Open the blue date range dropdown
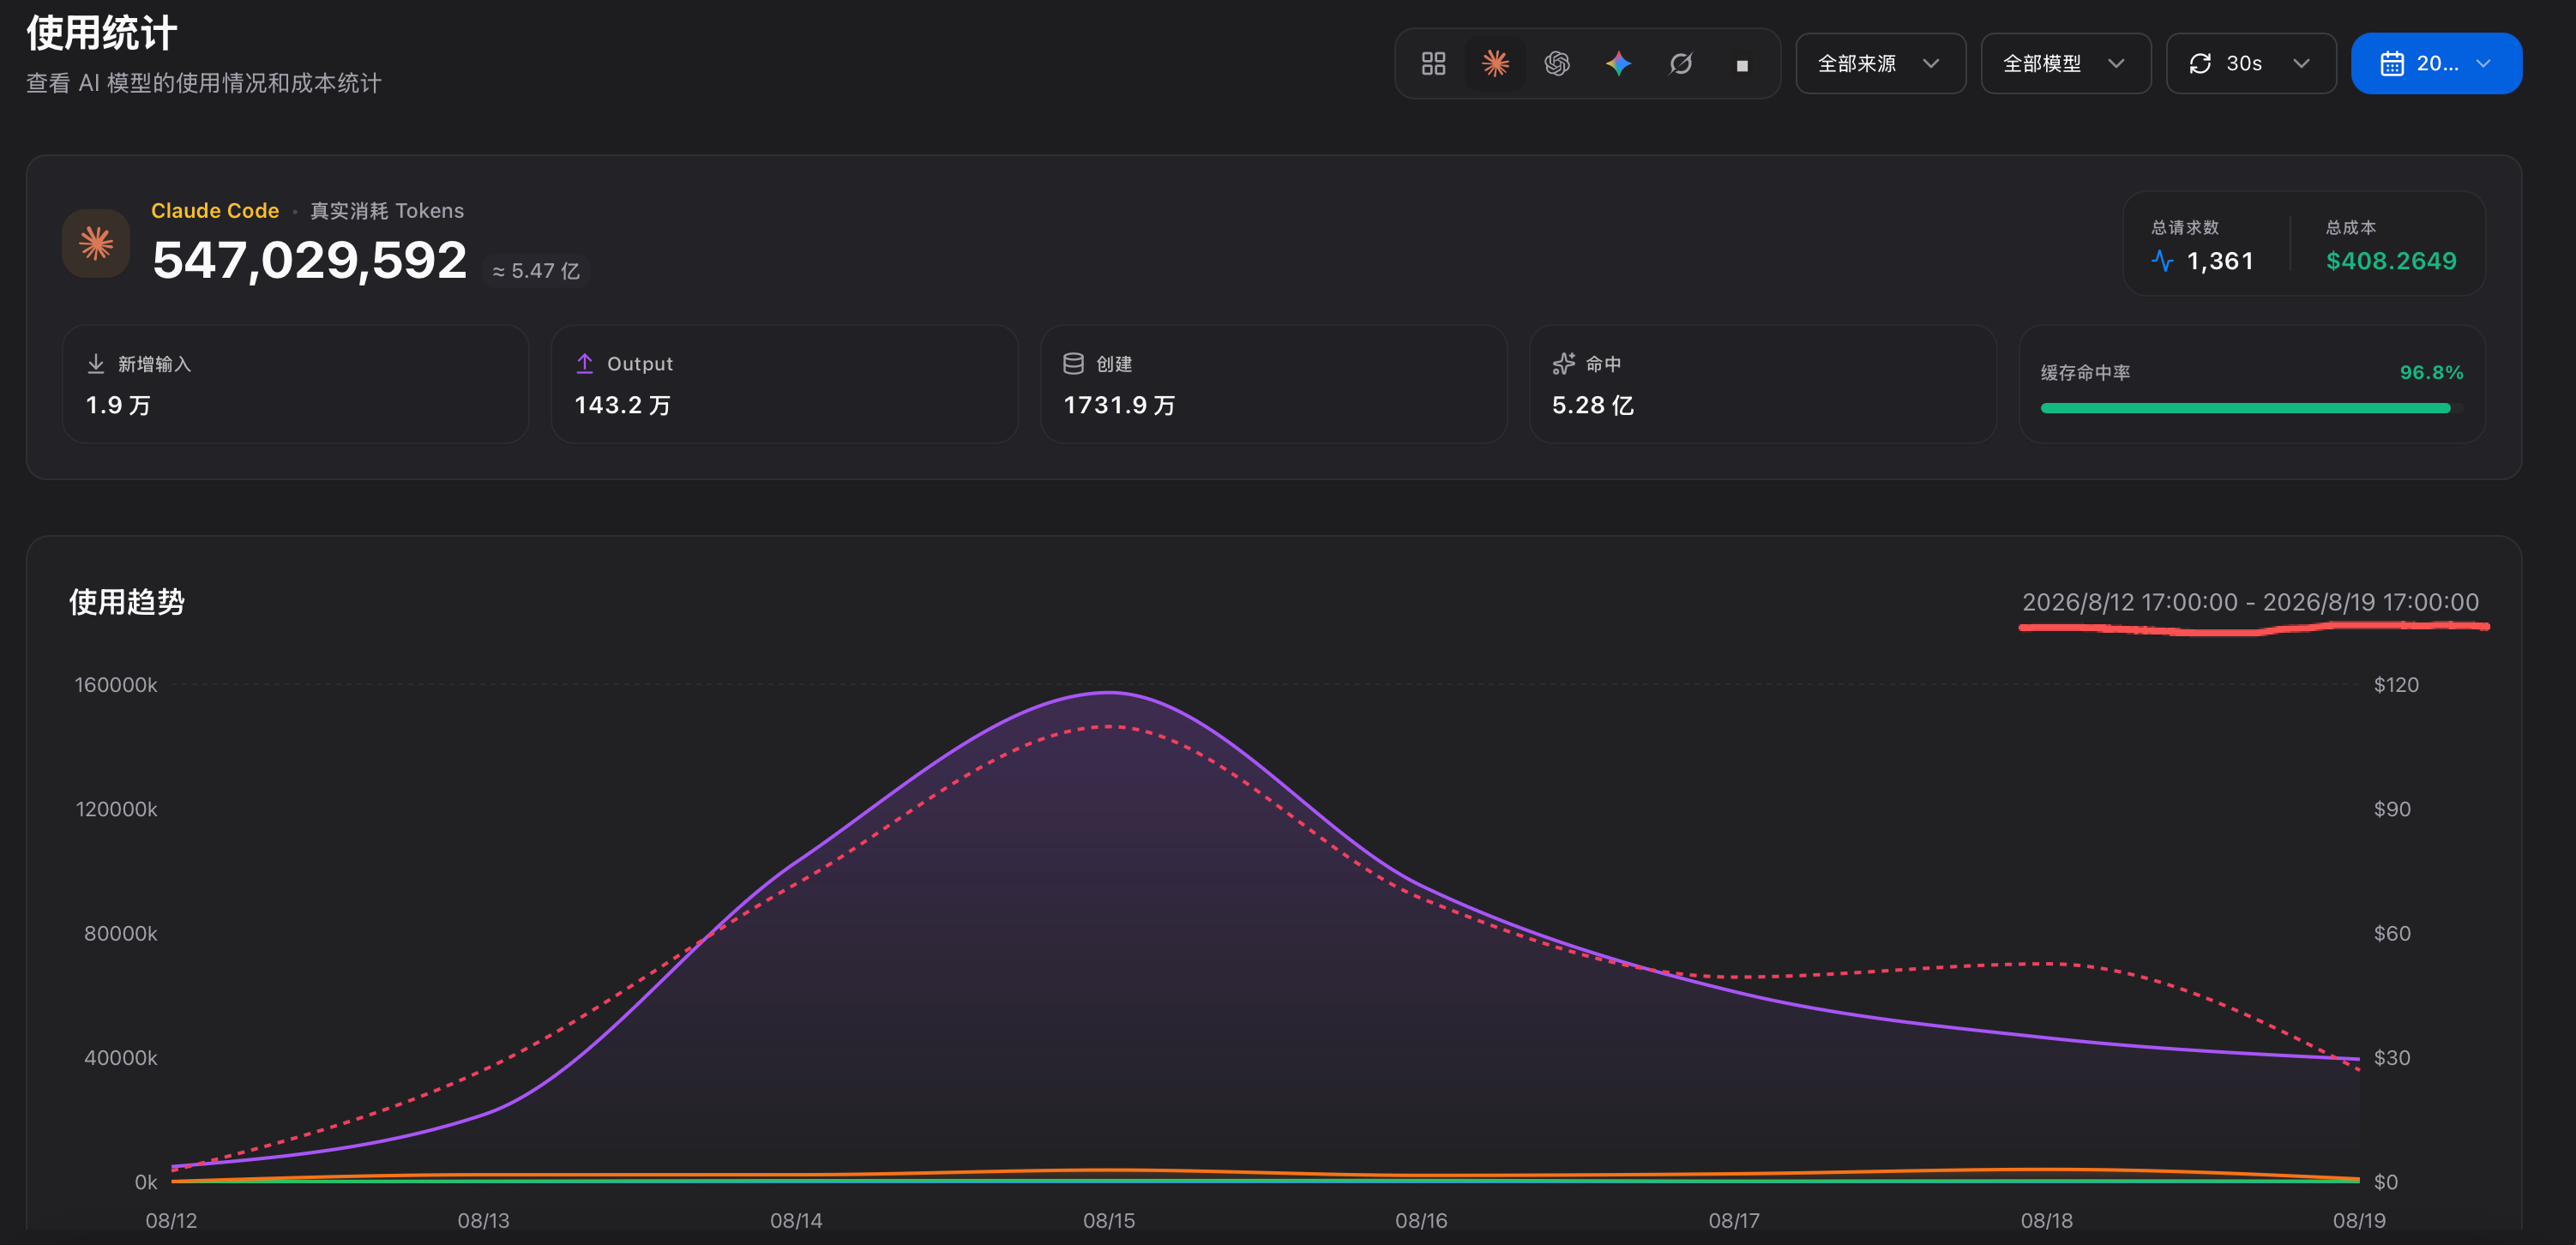 point(2436,64)
